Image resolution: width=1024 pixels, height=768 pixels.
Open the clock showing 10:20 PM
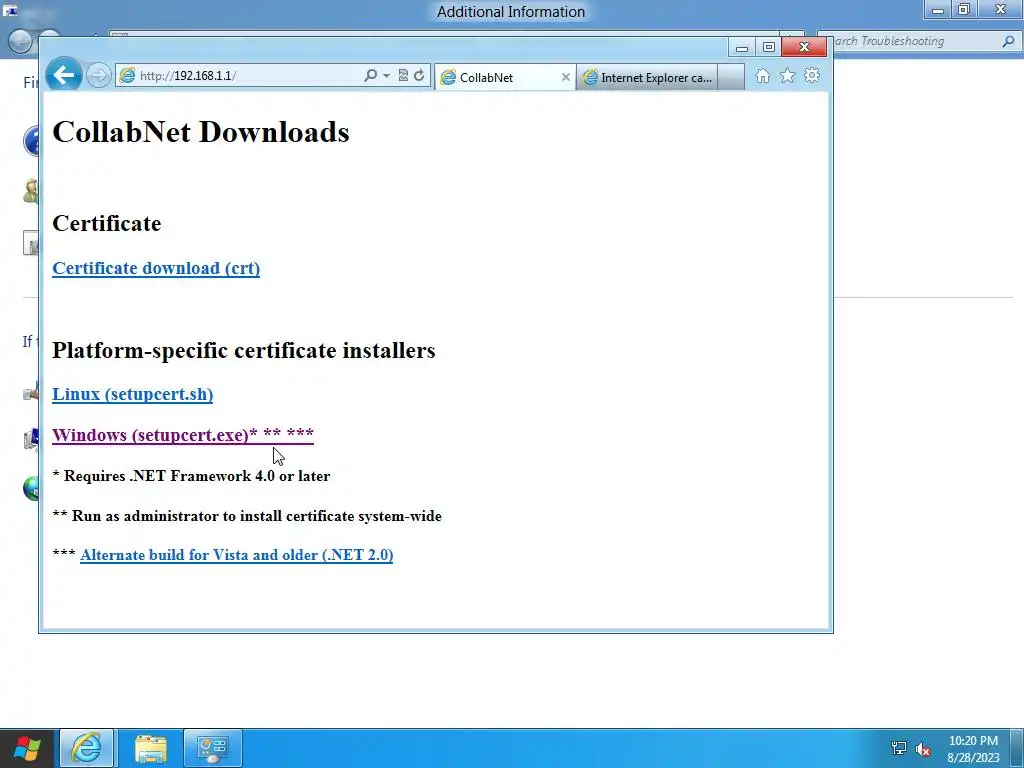973,749
